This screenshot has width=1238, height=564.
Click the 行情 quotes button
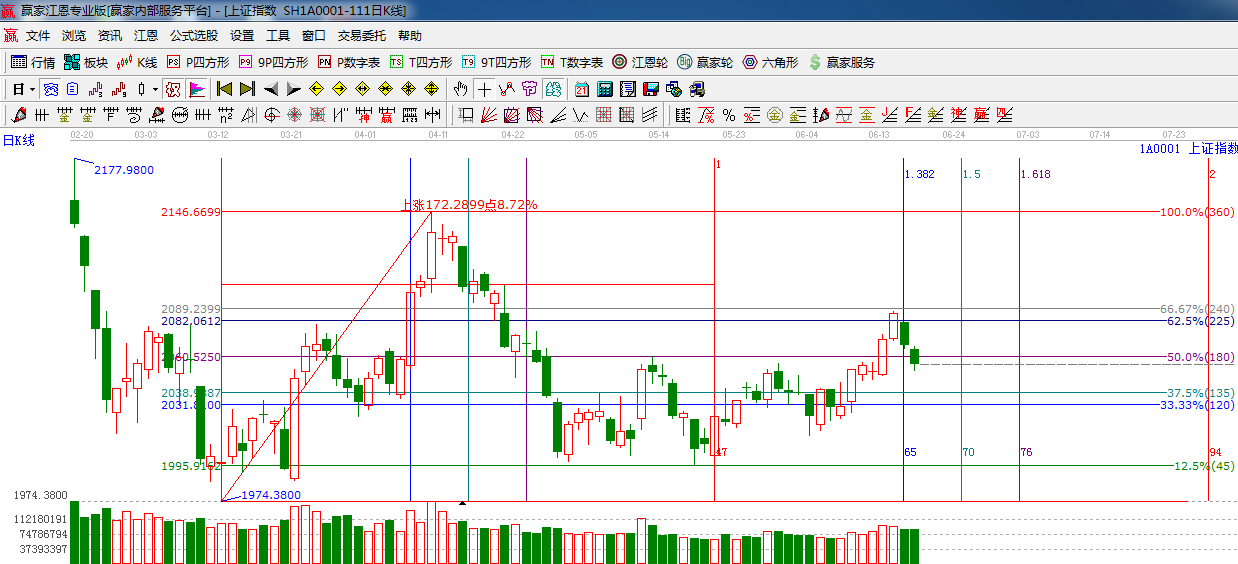click(x=33, y=62)
